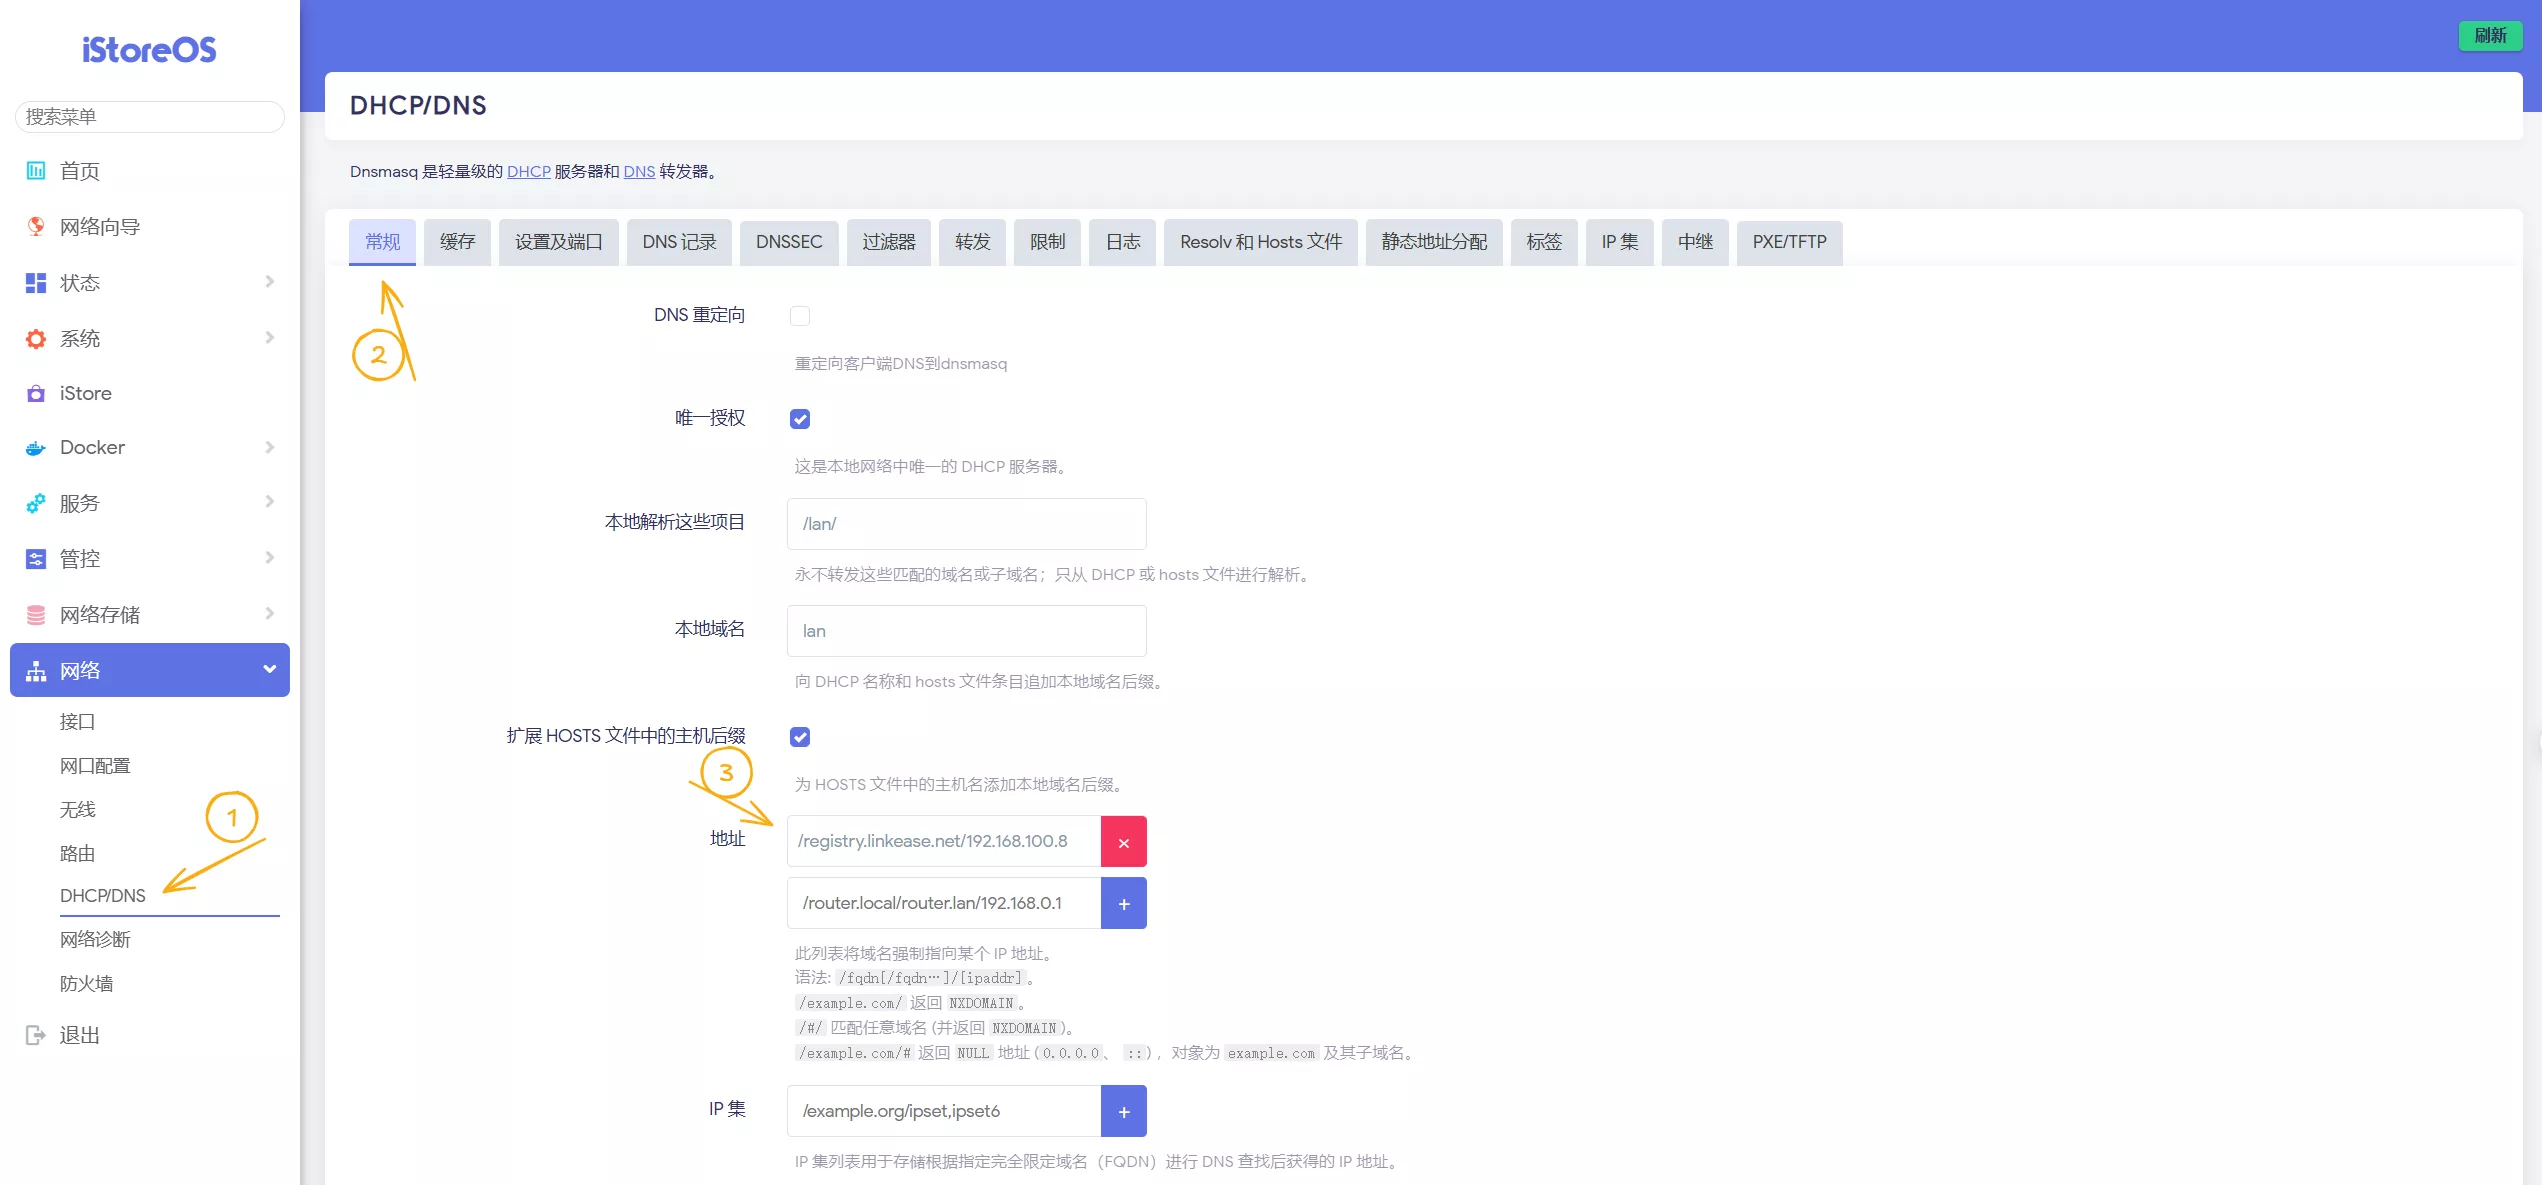Viewport: 2542px width, 1185px height.
Task: Click the iStore shopping bag icon
Action: click(x=36, y=394)
